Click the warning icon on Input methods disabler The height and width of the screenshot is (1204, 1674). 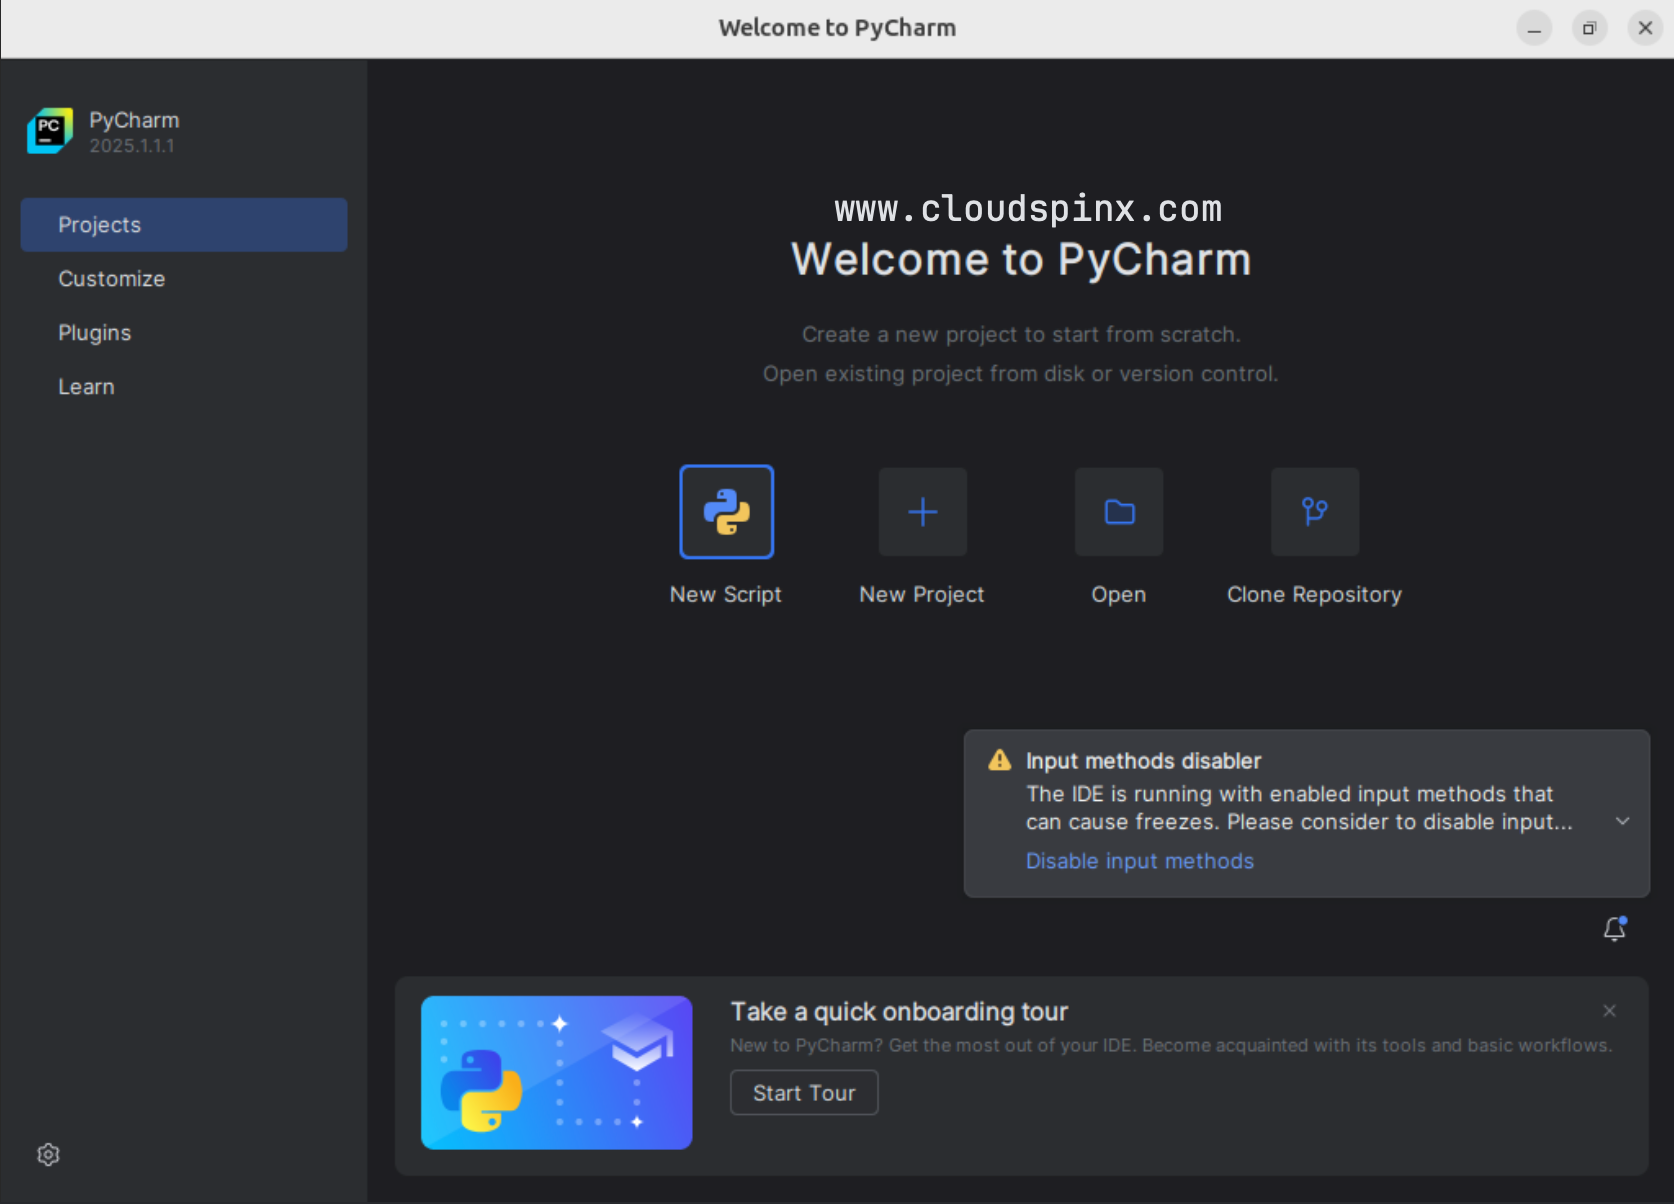point(997,760)
